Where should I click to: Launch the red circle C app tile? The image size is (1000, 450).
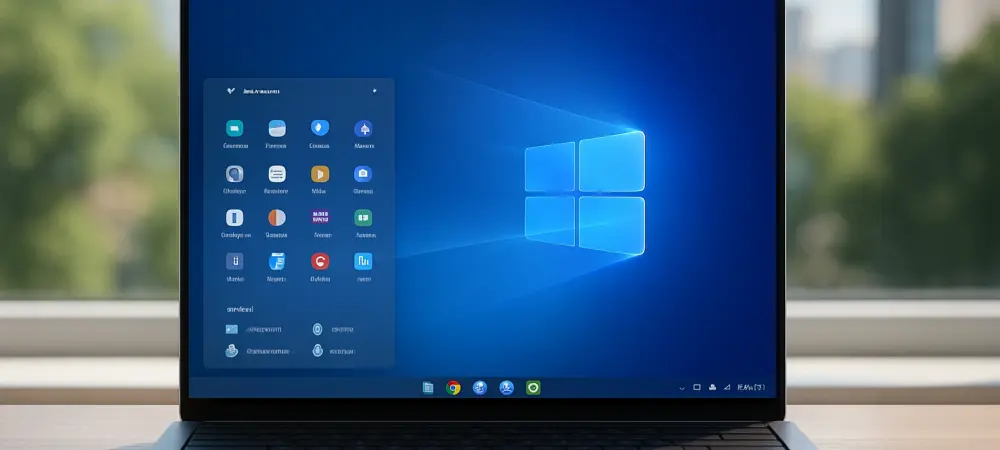click(320, 261)
